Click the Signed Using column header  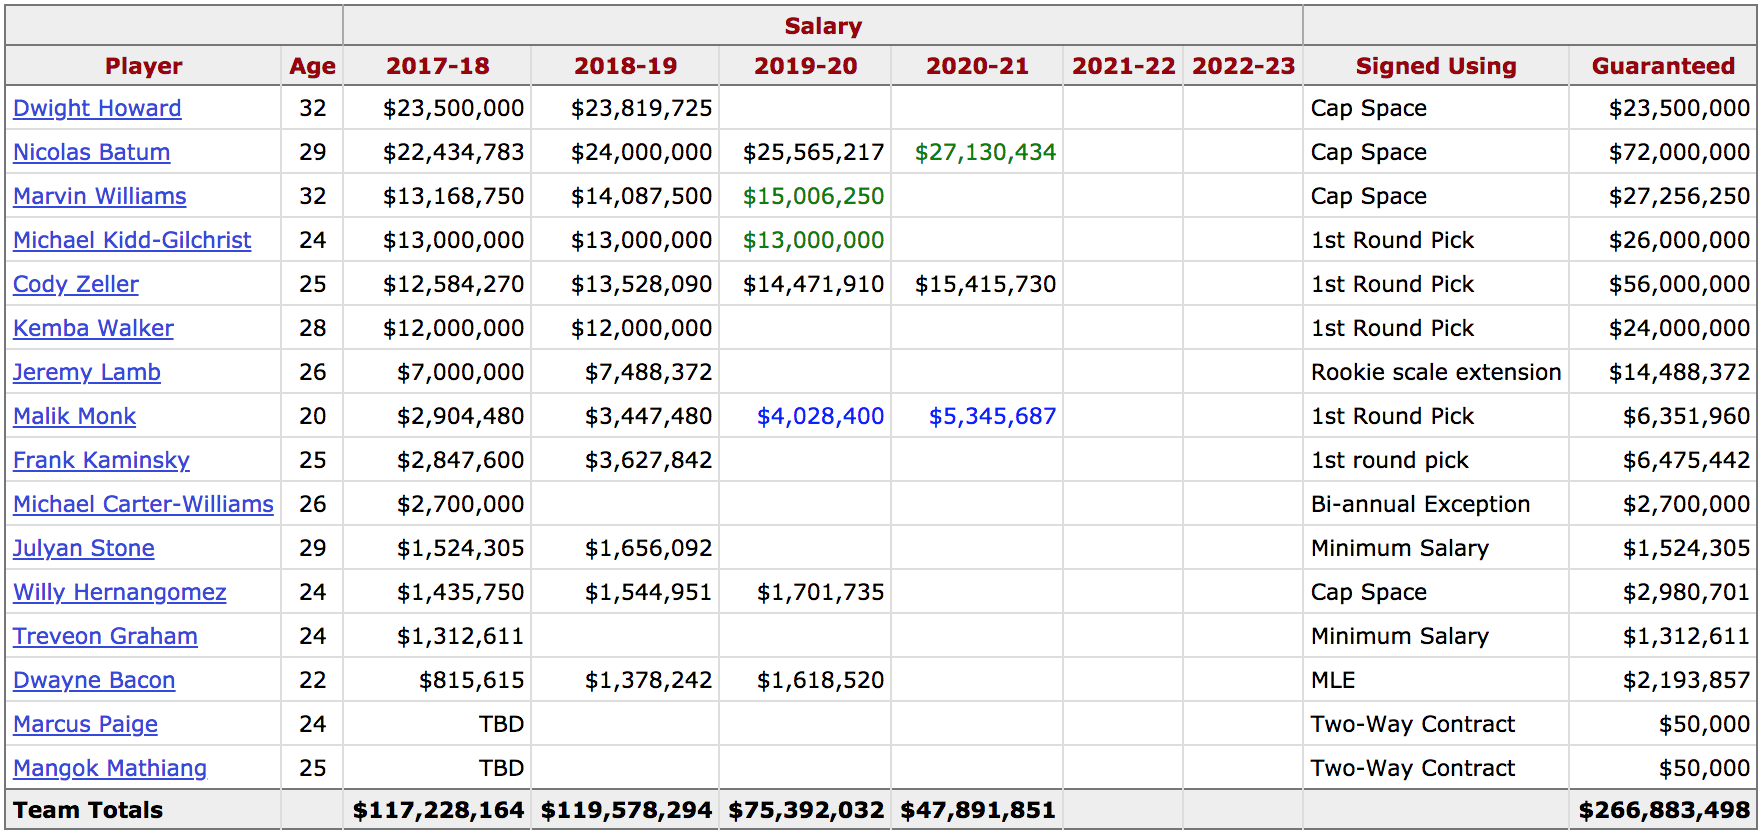pos(1436,66)
